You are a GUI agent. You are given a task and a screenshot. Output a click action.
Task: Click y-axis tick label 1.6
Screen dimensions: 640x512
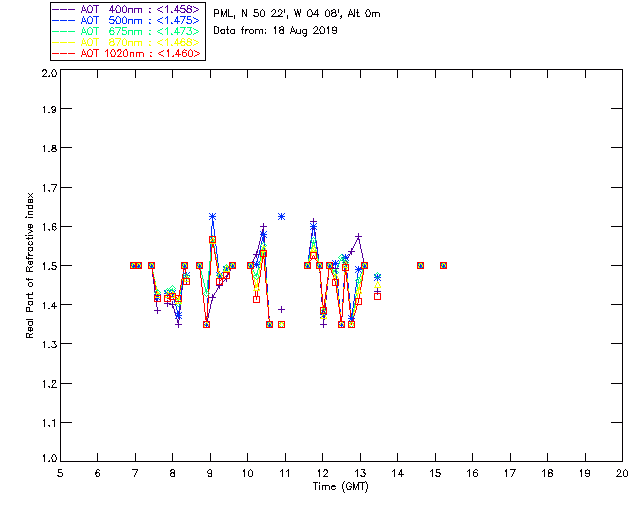pyautogui.click(x=49, y=227)
